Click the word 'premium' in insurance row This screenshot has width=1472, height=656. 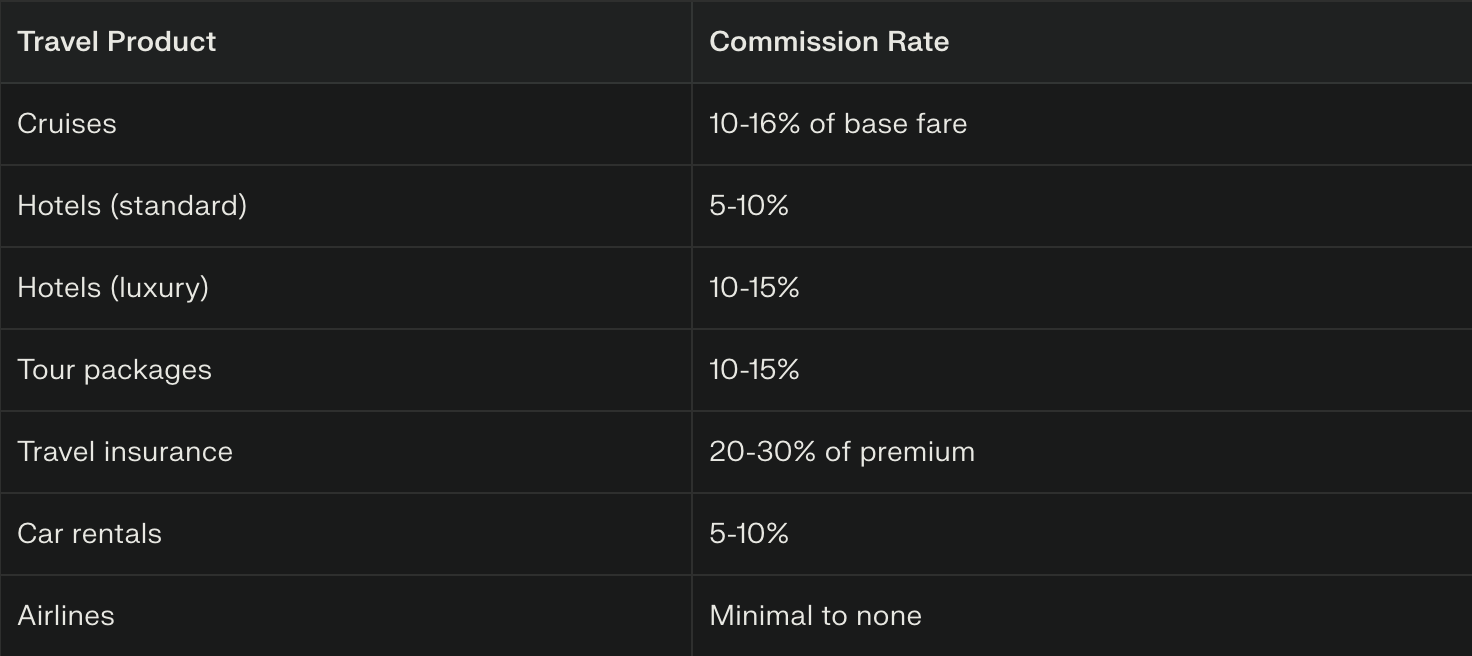pyautogui.click(x=917, y=451)
